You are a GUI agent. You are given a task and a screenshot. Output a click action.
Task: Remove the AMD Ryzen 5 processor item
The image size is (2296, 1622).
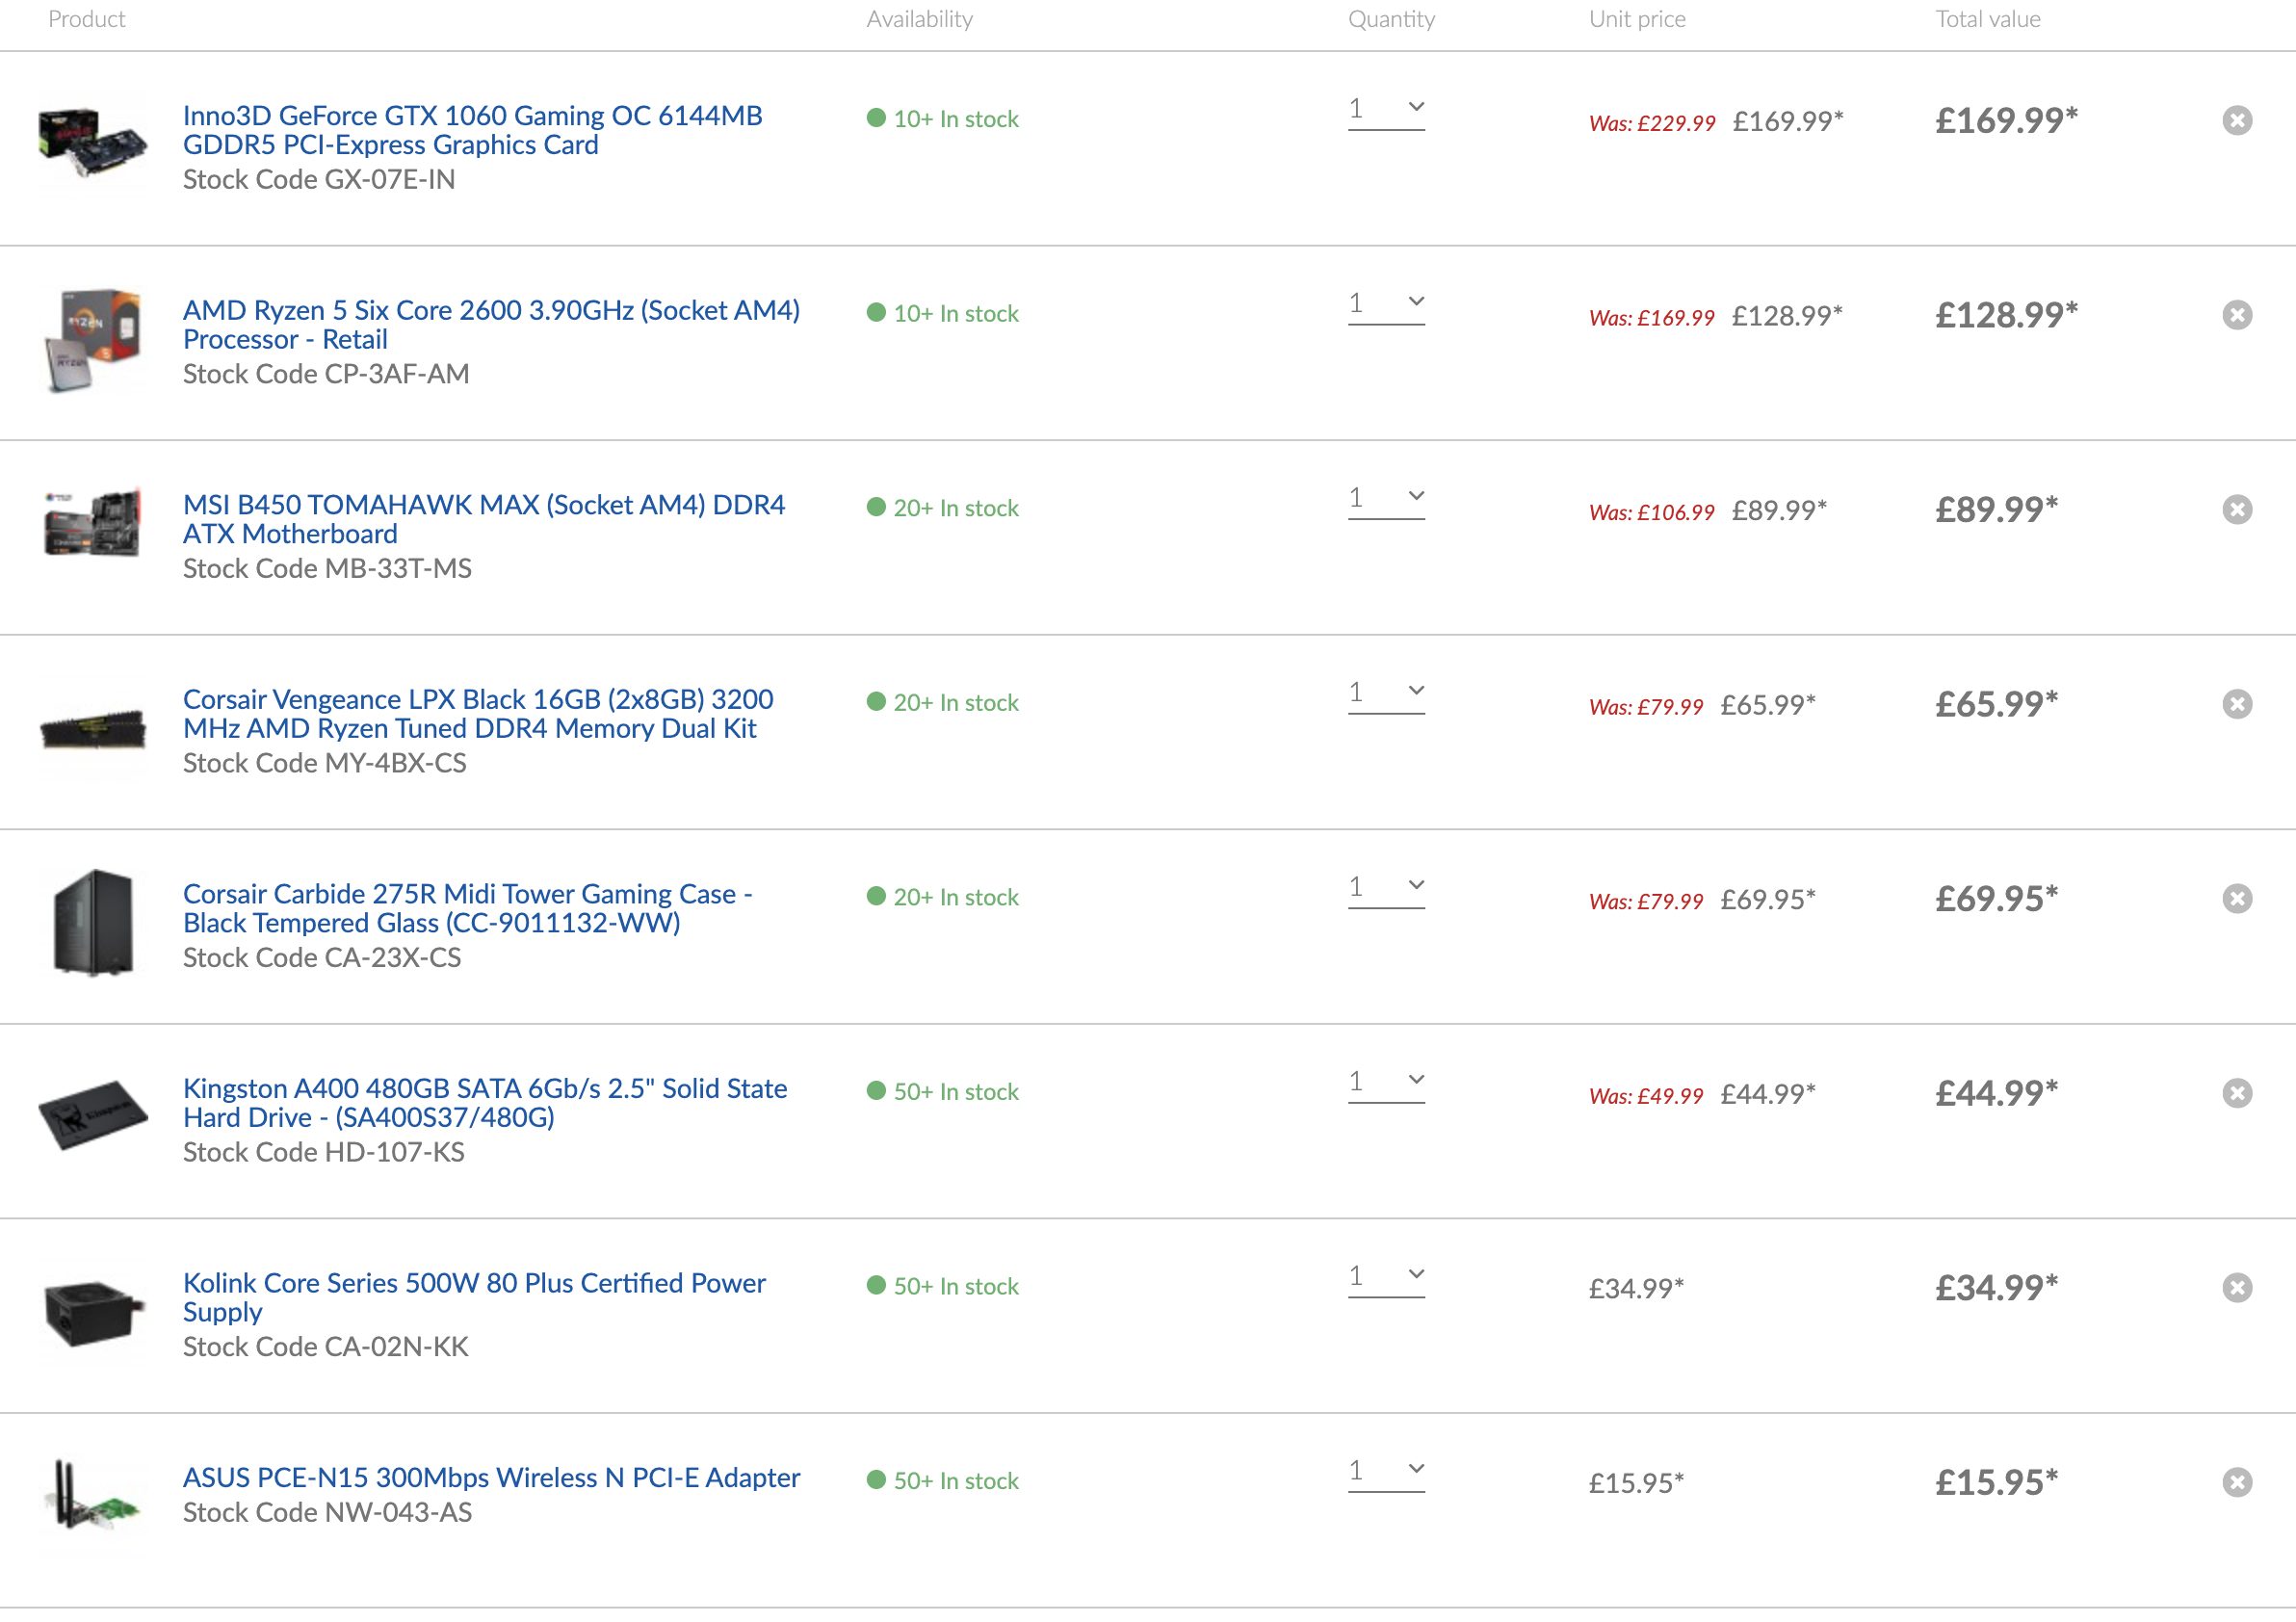click(2237, 316)
